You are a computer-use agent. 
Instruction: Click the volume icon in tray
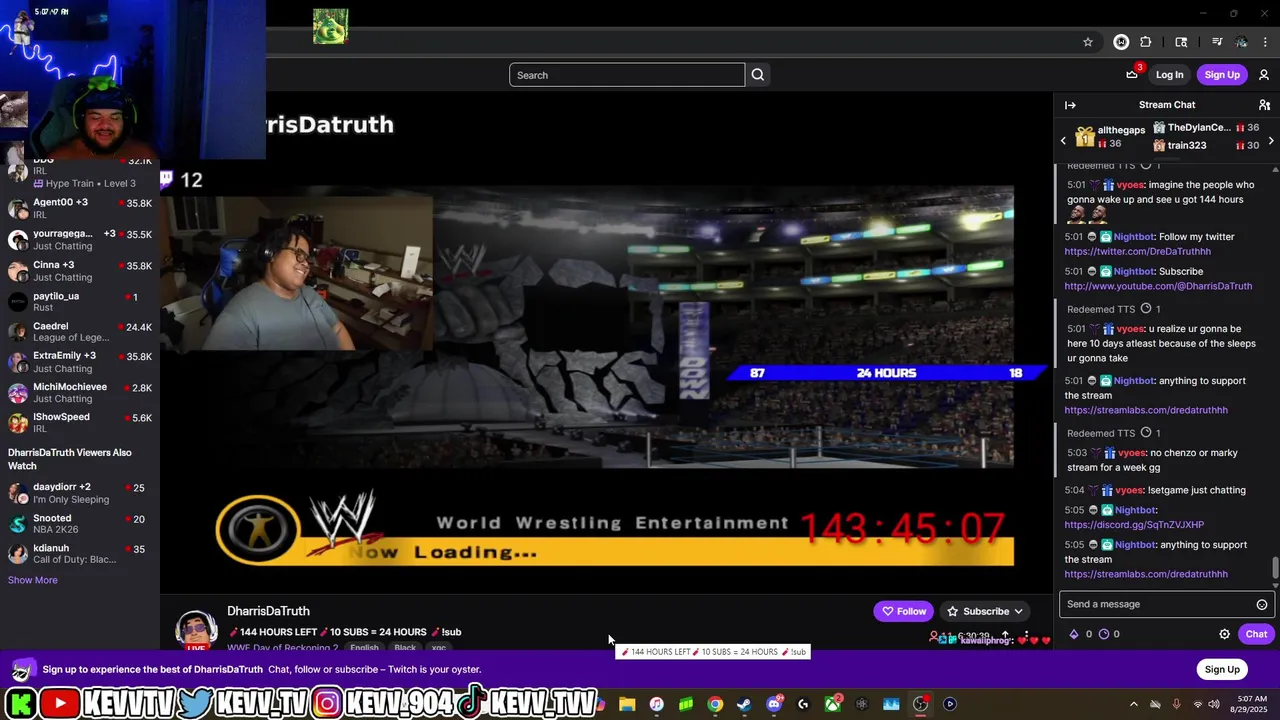pos(1214,704)
